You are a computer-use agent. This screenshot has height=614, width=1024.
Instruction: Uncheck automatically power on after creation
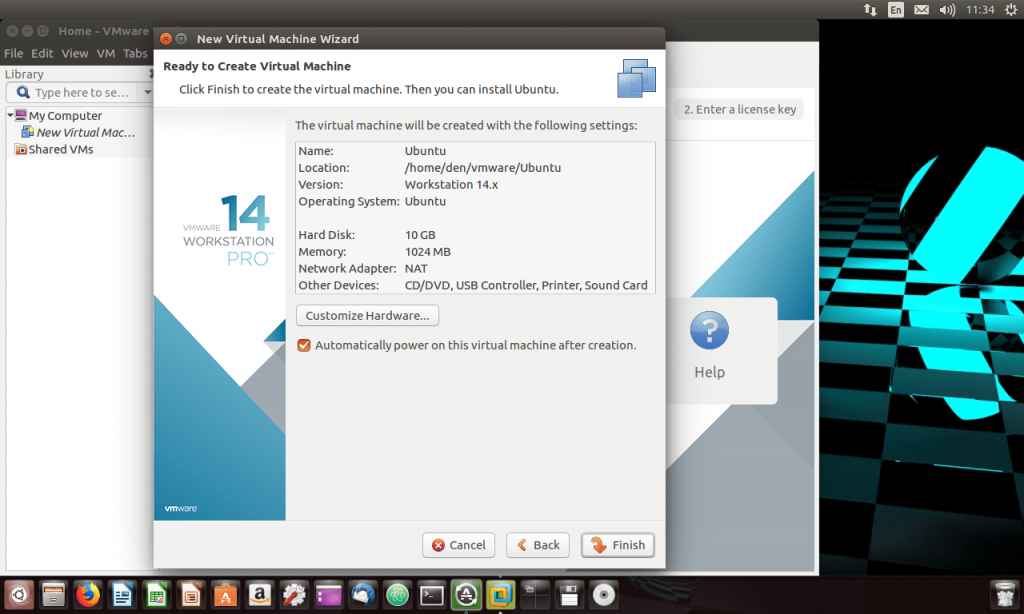point(304,345)
